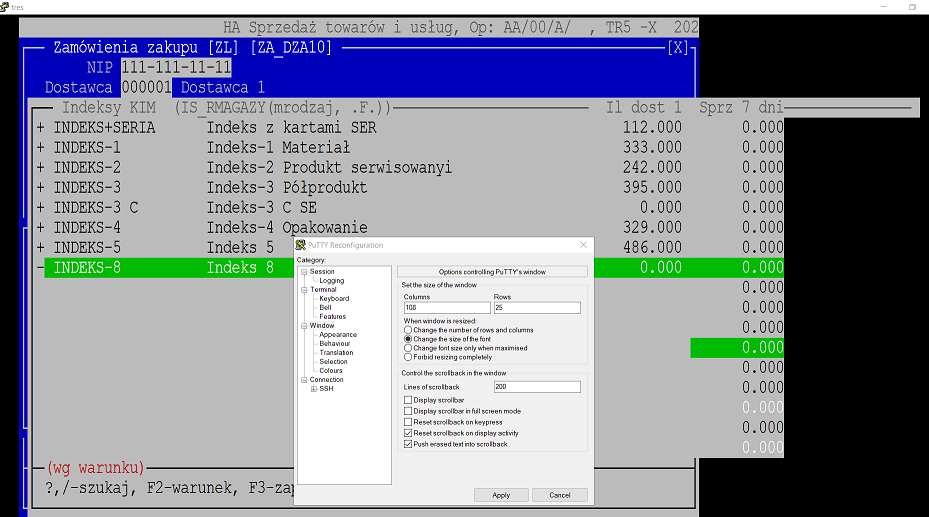
Task: Enable 'Display scrollbar in full screen mode'
Action: (408, 411)
